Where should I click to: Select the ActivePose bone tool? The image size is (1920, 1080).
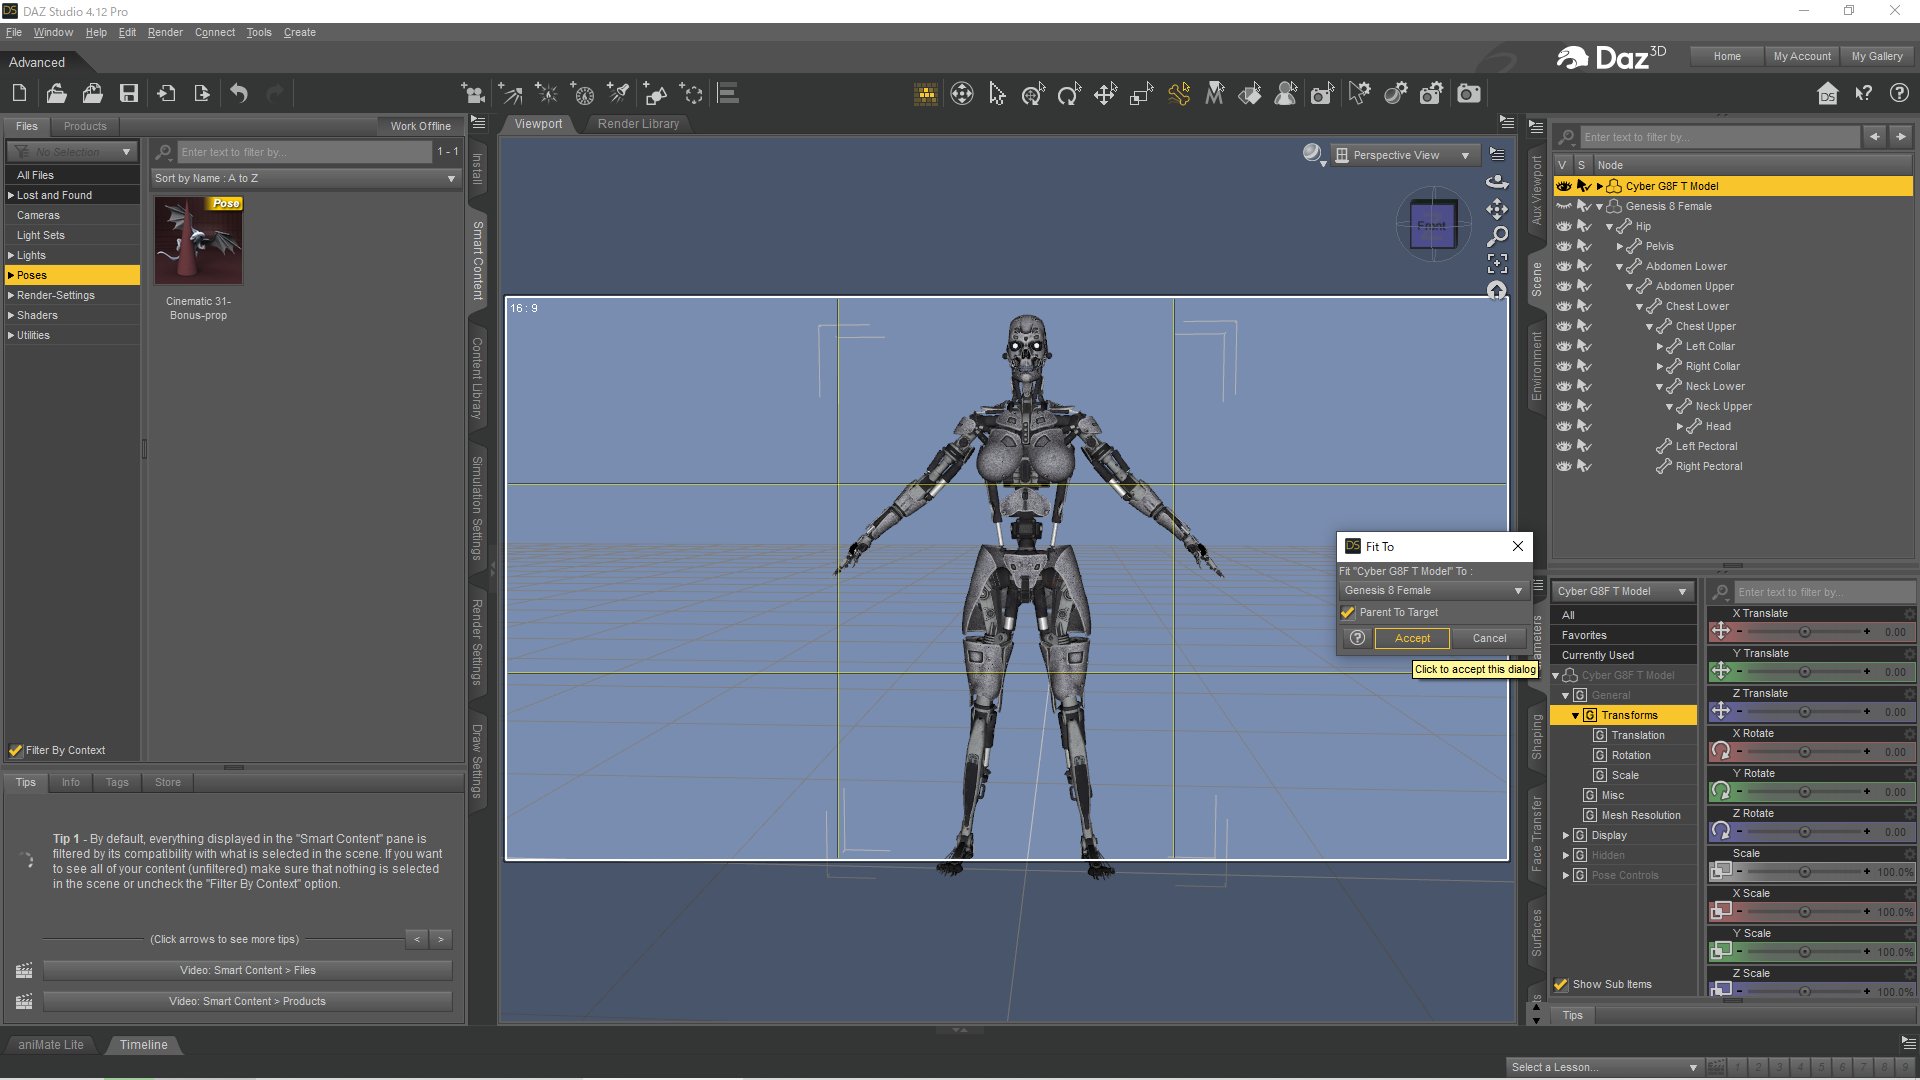click(x=1179, y=94)
